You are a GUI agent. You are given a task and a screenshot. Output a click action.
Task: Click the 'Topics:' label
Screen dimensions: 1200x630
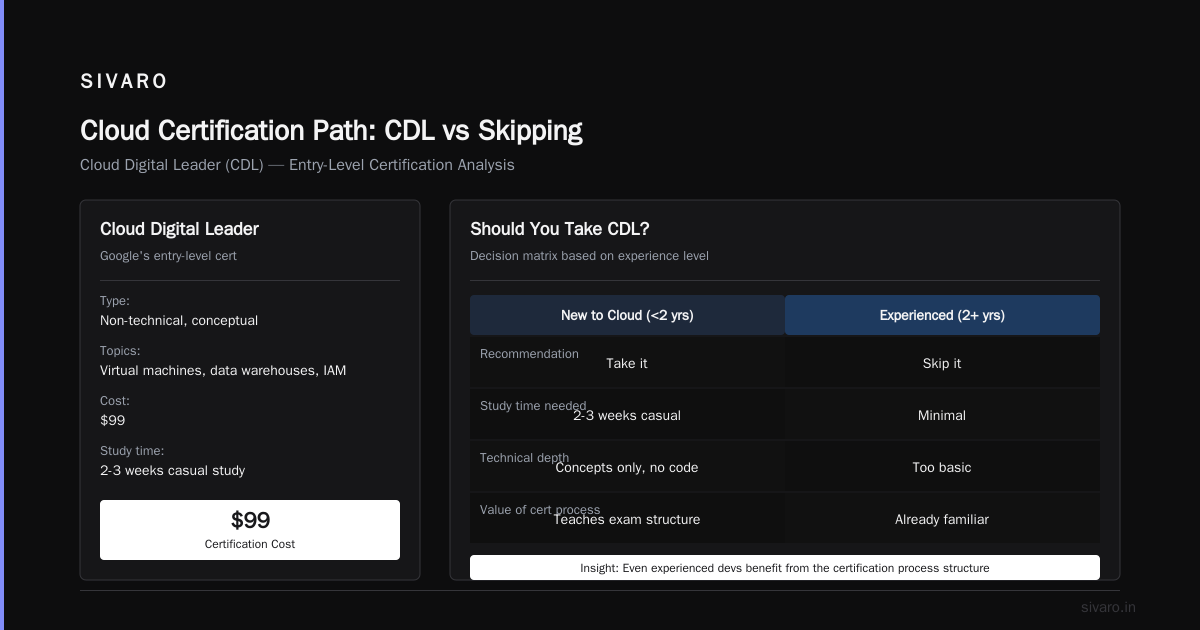pos(120,351)
